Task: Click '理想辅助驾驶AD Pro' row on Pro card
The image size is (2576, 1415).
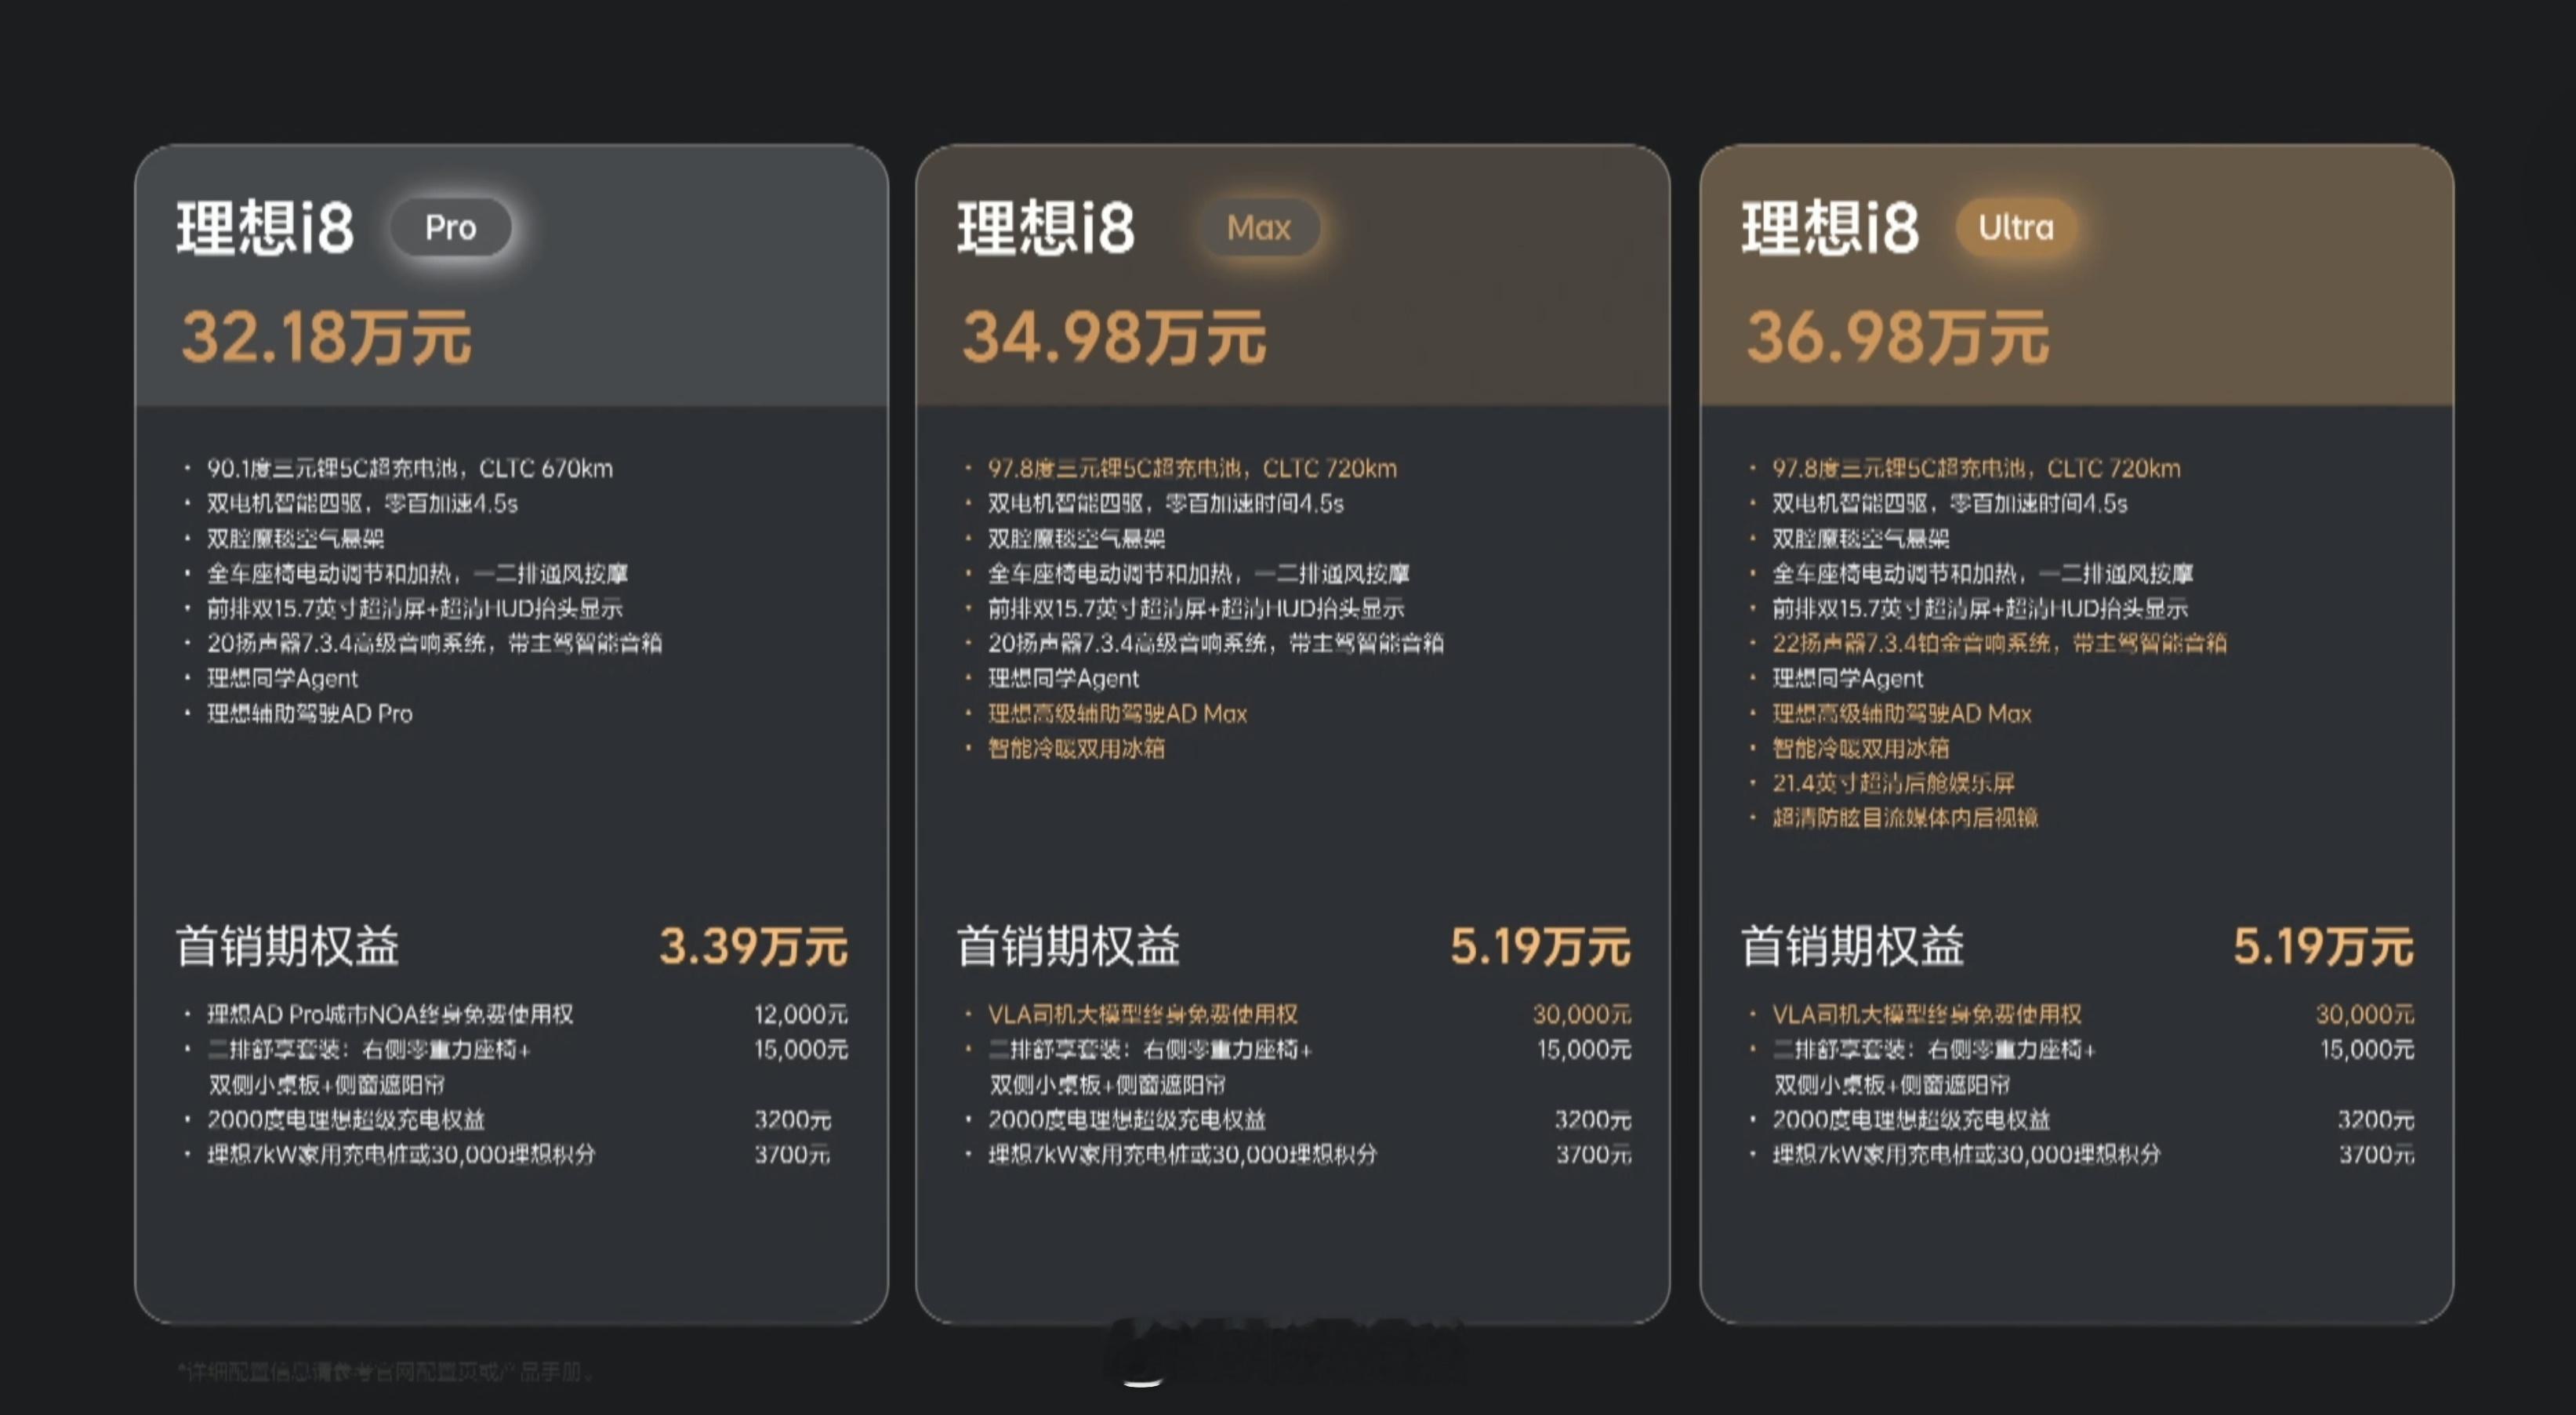Action: click(x=309, y=713)
